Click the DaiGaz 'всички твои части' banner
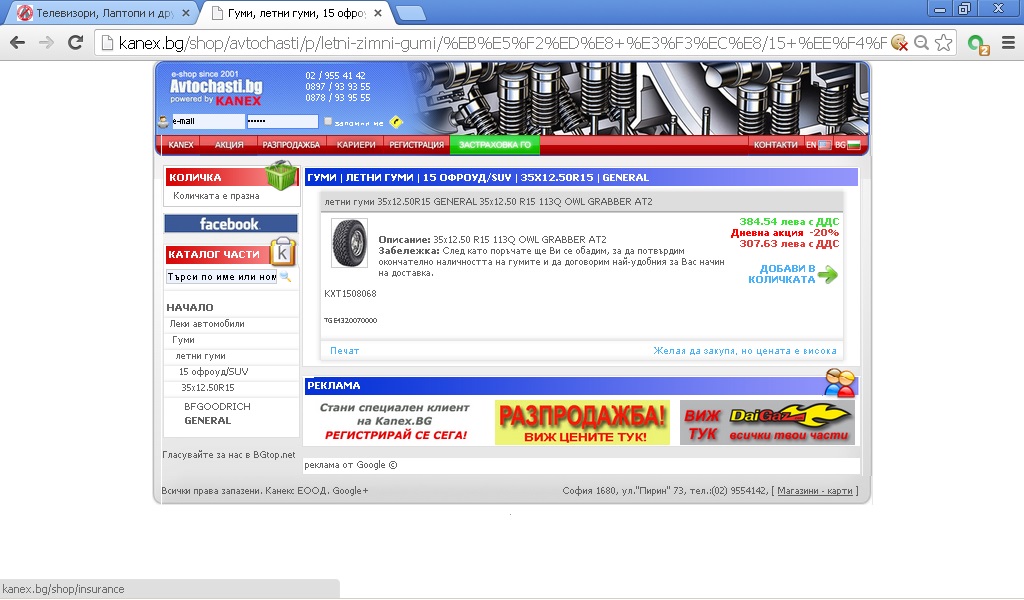Image resolution: width=1024 pixels, height=600 pixels. pos(767,422)
